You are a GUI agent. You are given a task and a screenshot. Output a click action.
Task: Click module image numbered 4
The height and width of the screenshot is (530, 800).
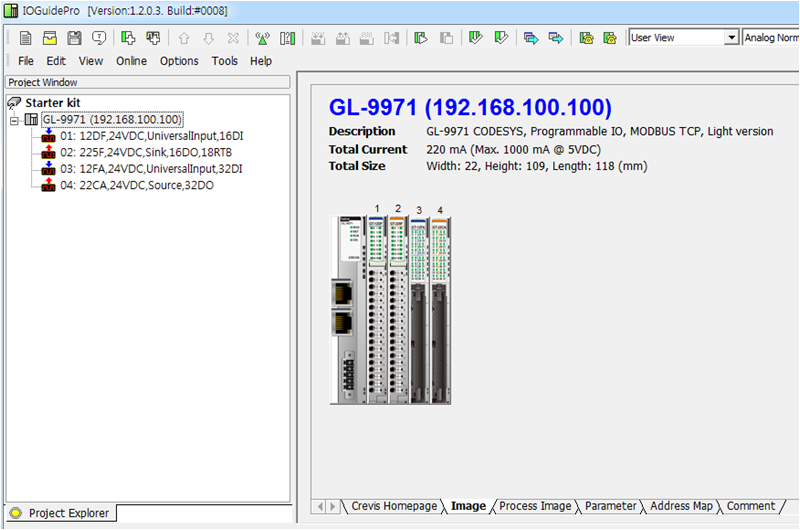(x=440, y=311)
